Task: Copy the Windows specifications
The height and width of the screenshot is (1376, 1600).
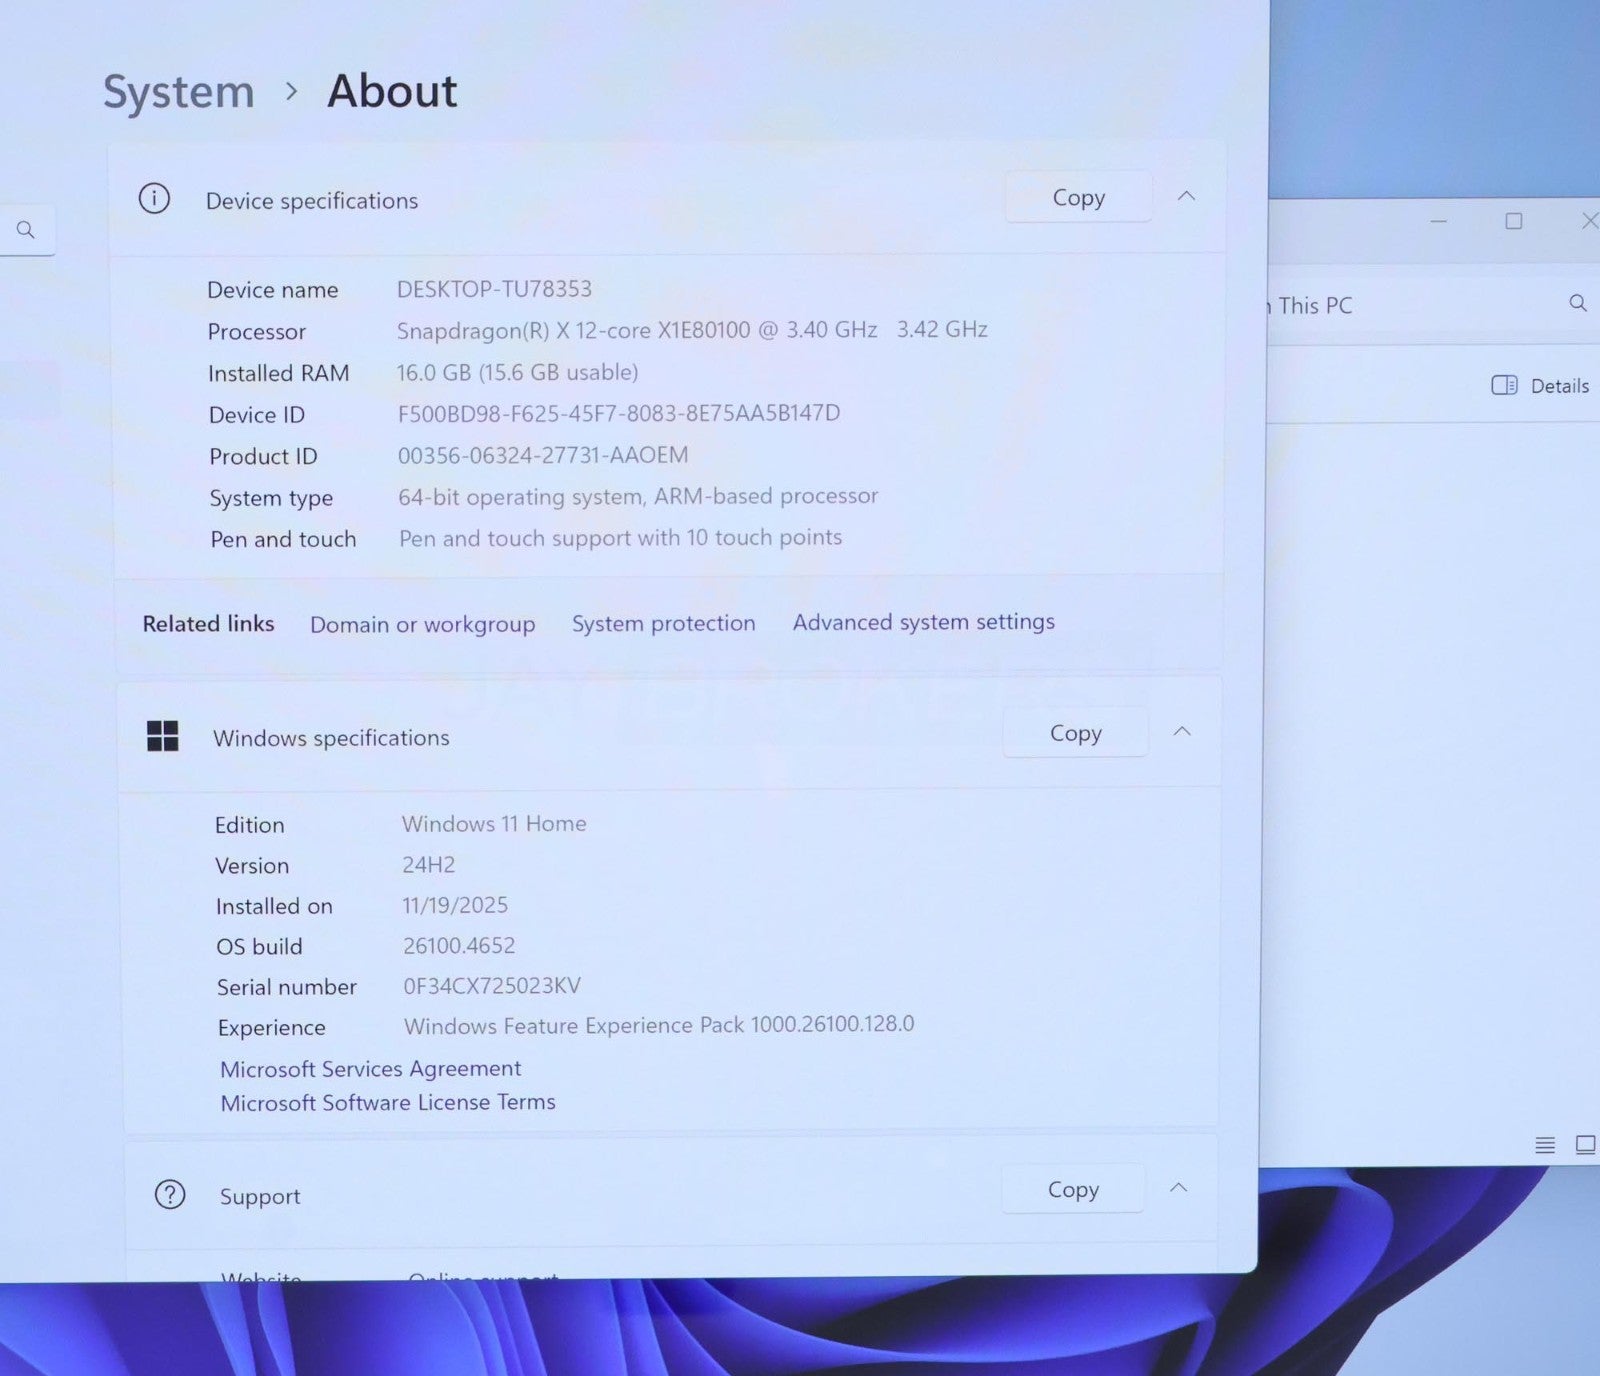Action: click(1075, 733)
